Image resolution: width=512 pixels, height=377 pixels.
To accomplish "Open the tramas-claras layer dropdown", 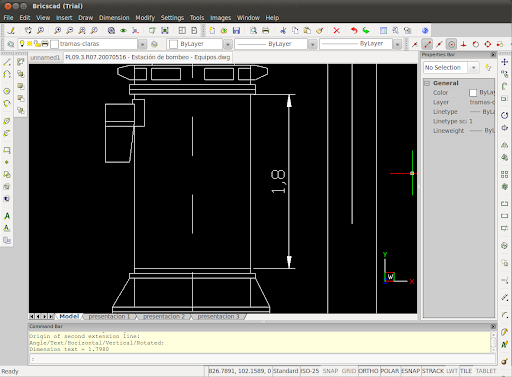I will click(x=143, y=44).
